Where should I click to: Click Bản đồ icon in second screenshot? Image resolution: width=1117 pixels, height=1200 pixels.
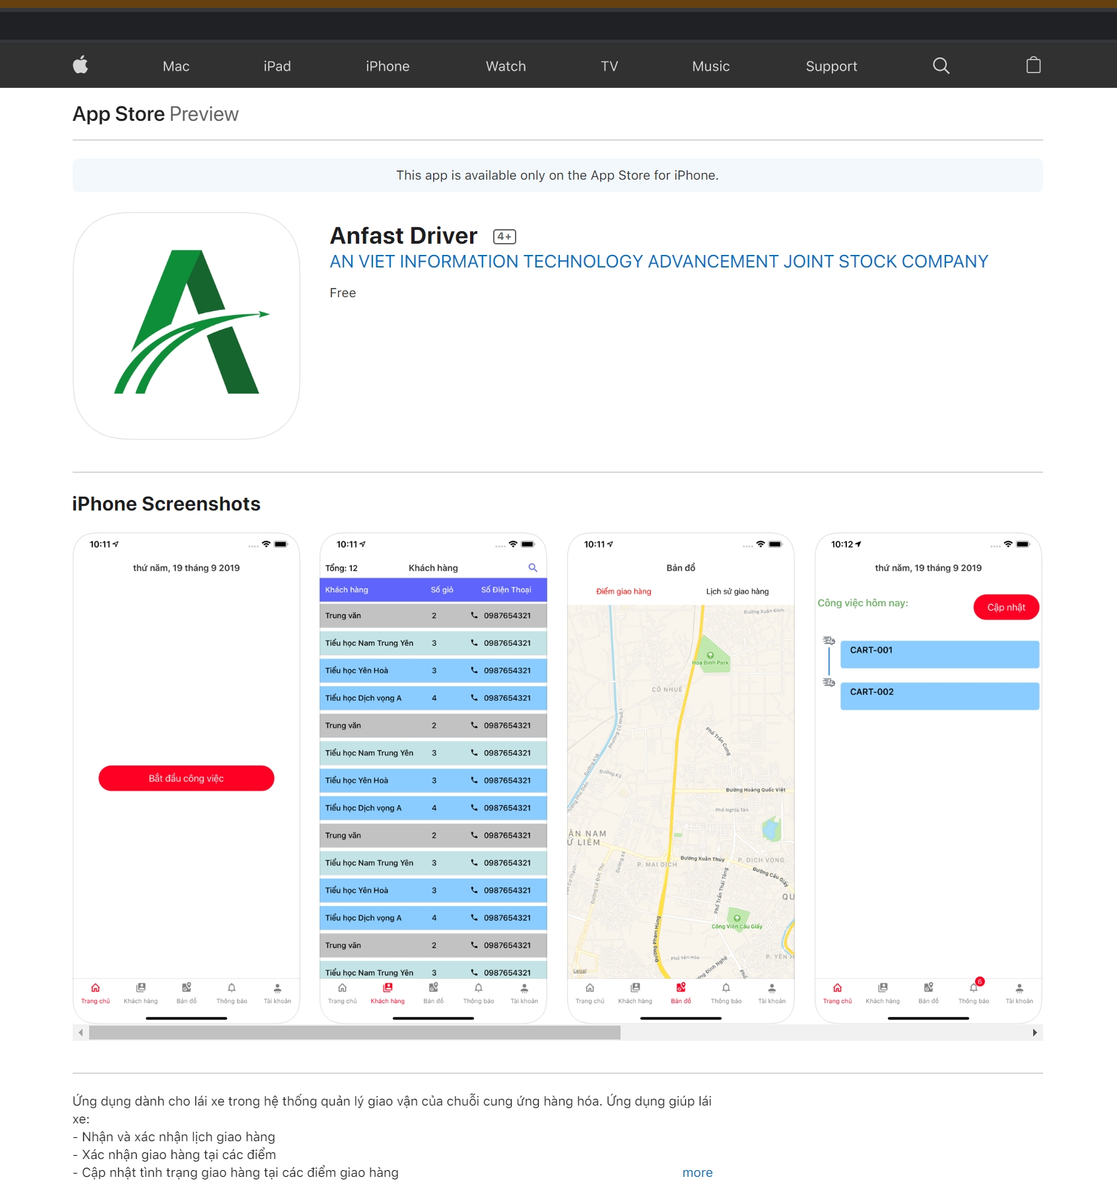433,987
